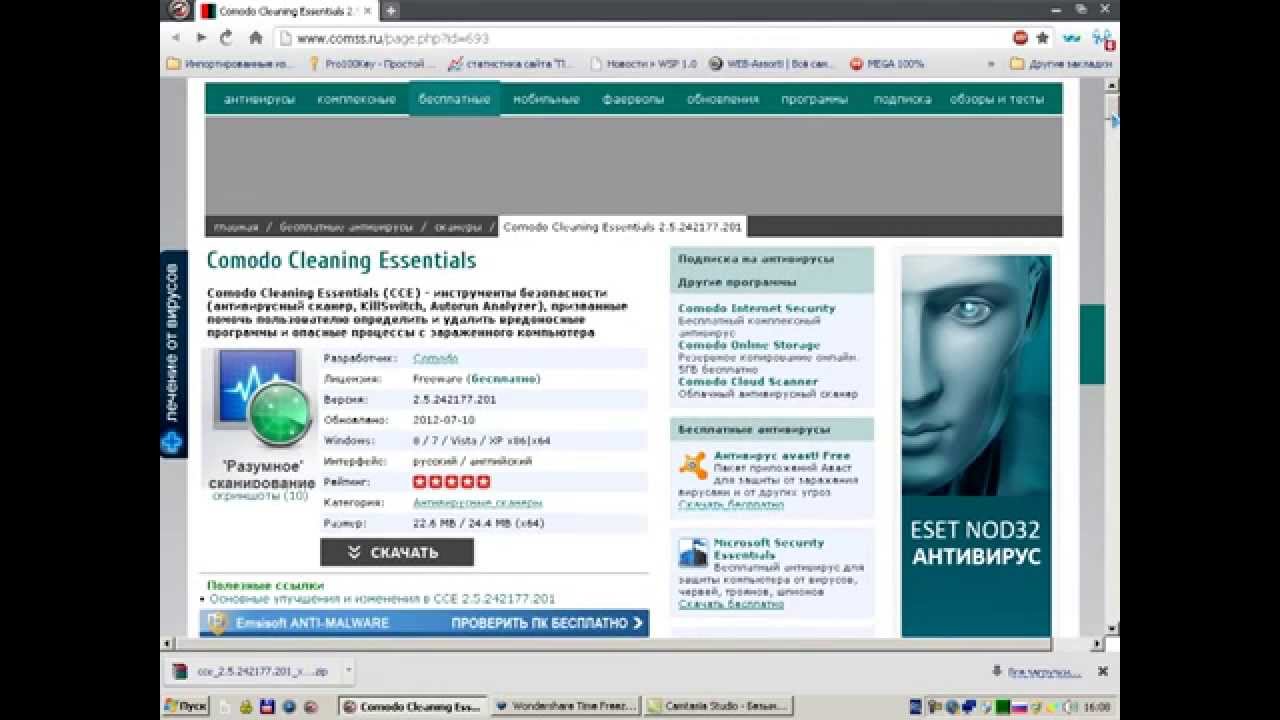Screen dimensions: 1280x720
Task: Open the обзоры и тесты menu item
Action: pyautogui.click(x=997, y=99)
